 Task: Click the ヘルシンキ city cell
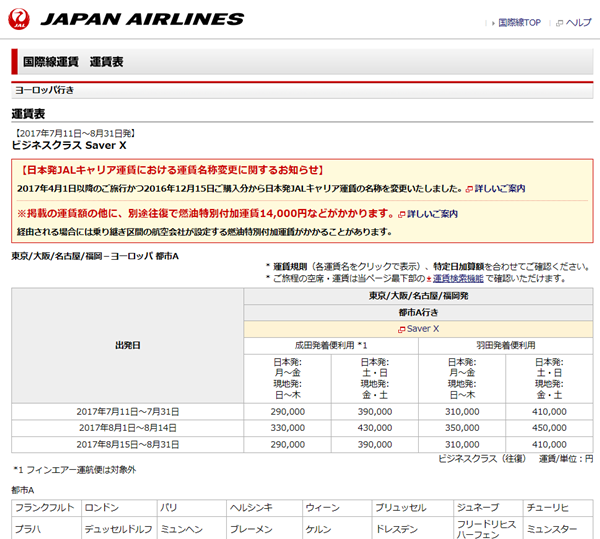pyautogui.click(x=264, y=508)
